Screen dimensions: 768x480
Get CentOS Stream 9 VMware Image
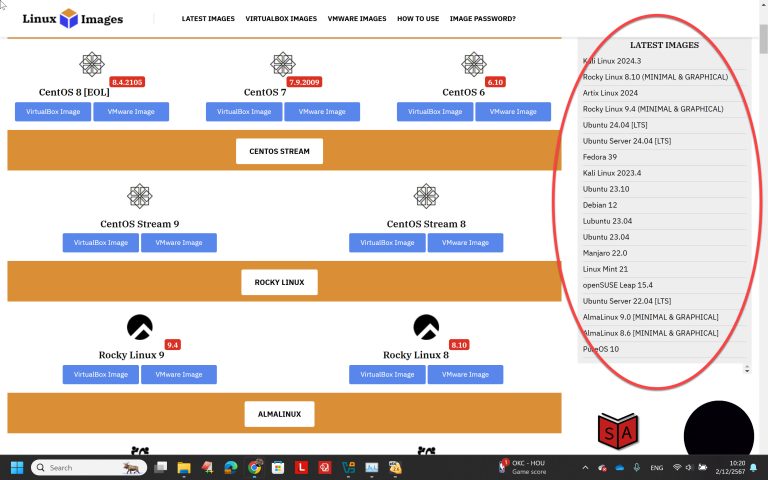click(x=179, y=242)
